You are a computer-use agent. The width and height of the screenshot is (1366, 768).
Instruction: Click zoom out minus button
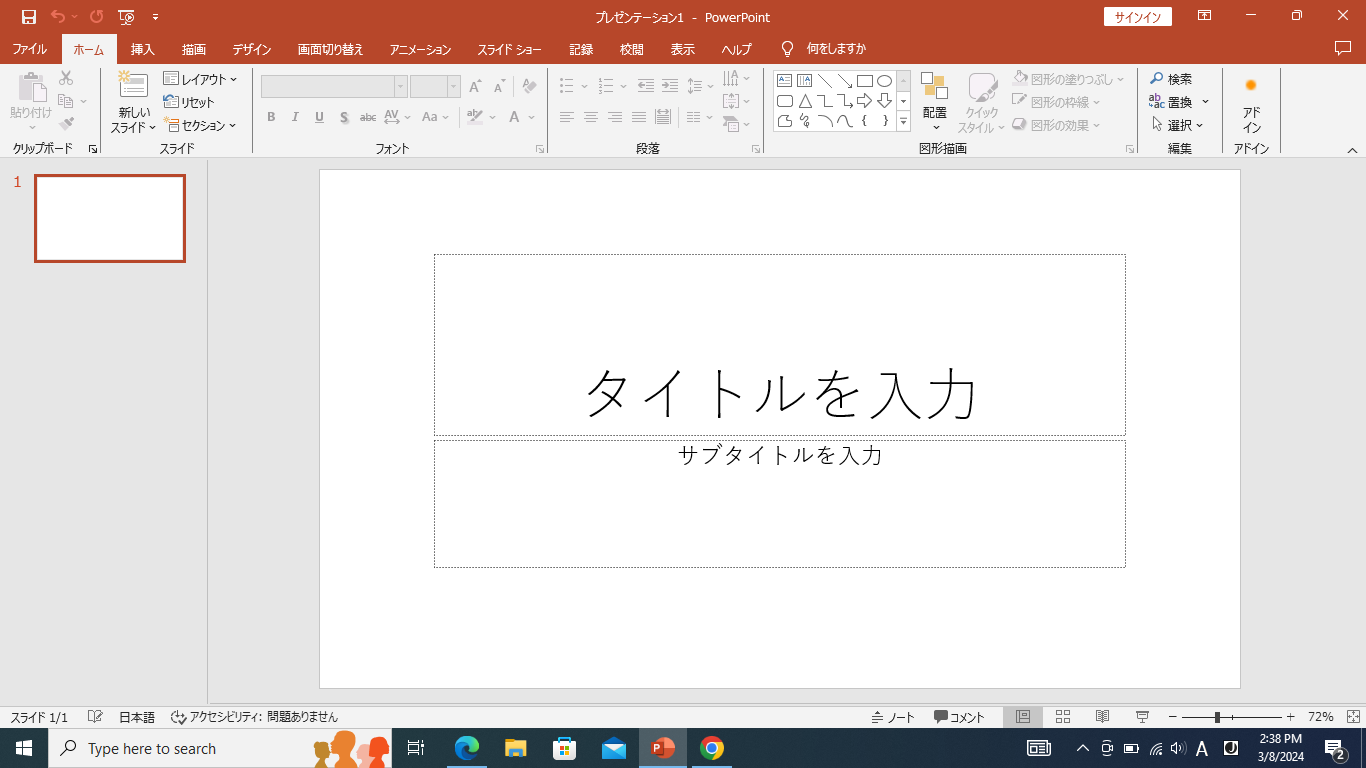(1173, 717)
